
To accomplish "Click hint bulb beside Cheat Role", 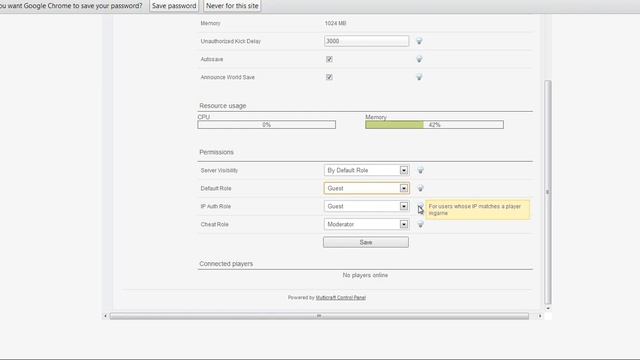I will click(x=420, y=224).
